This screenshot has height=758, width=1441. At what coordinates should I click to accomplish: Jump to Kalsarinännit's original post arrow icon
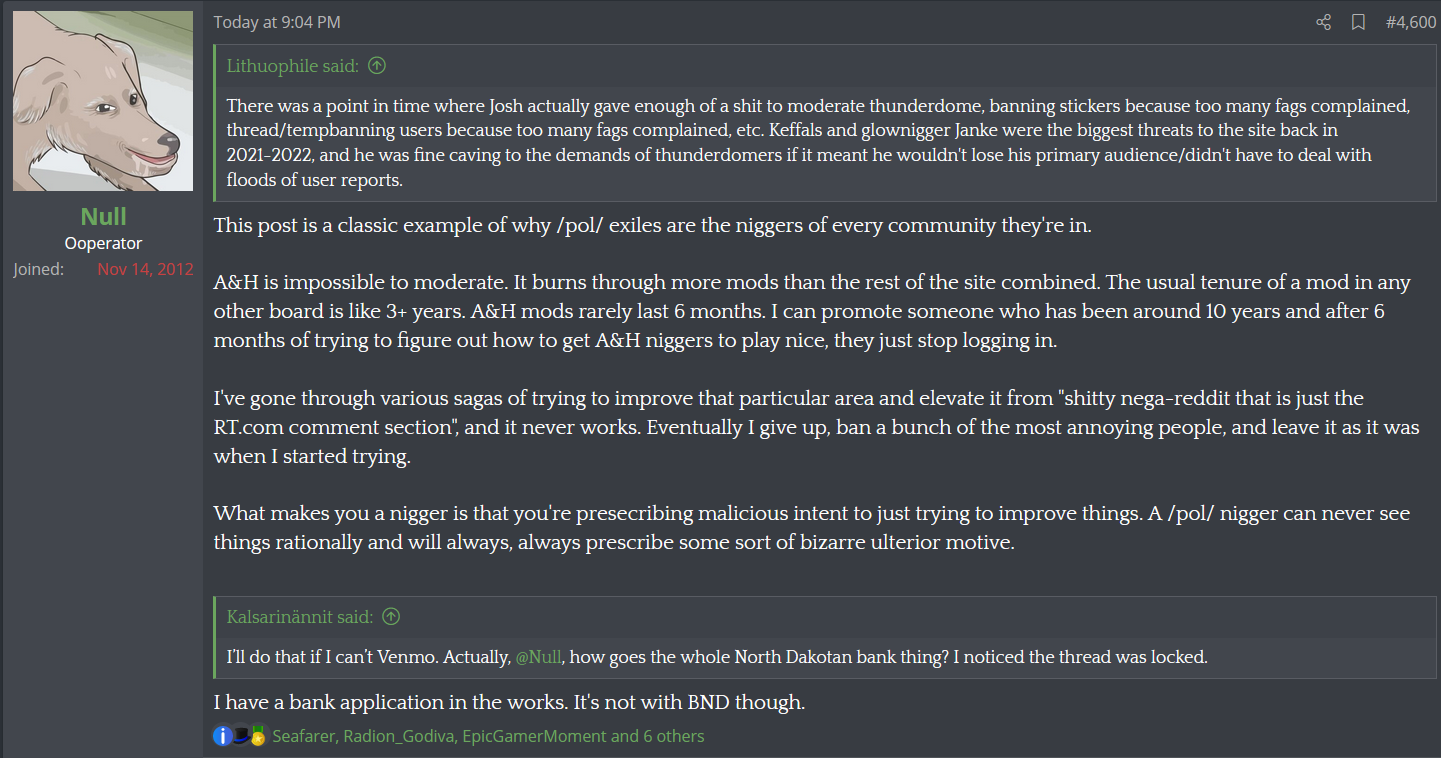coord(391,617)
